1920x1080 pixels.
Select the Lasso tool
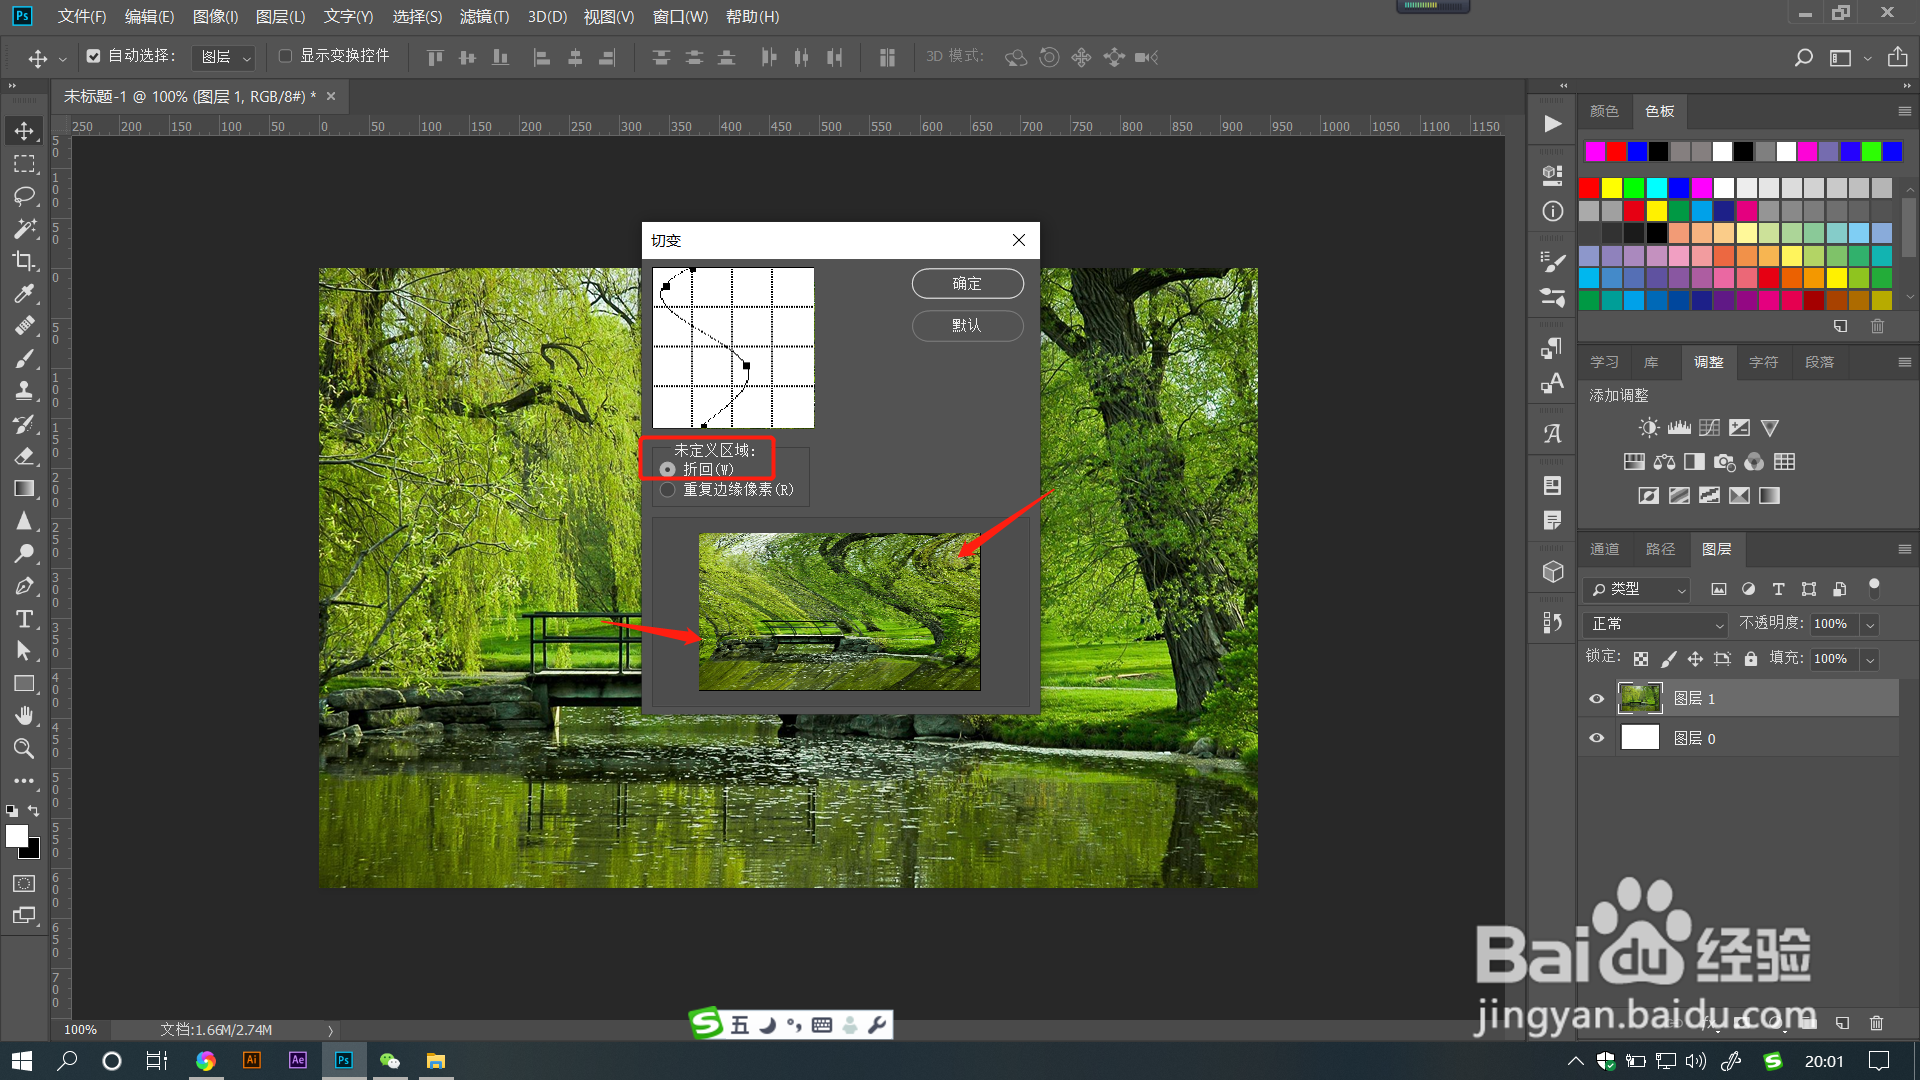coord(24,196)
